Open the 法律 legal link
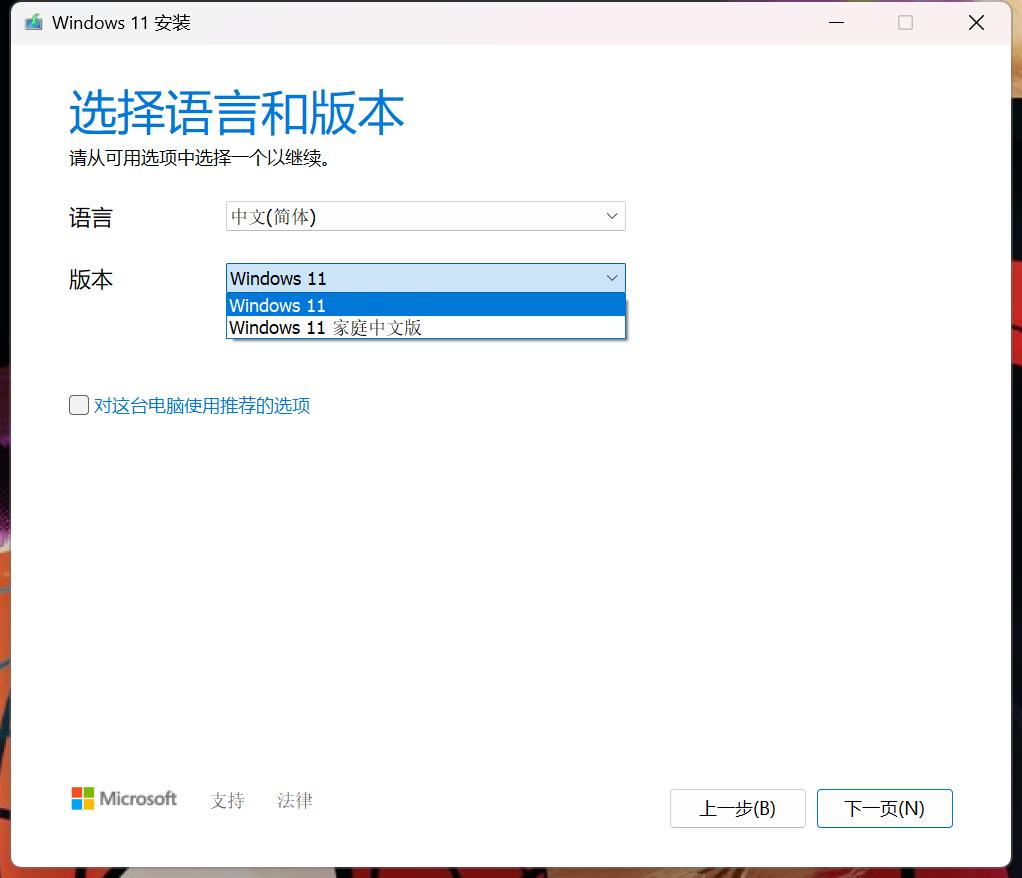The width and height of the screenshot is (1022, 878). 294,800
